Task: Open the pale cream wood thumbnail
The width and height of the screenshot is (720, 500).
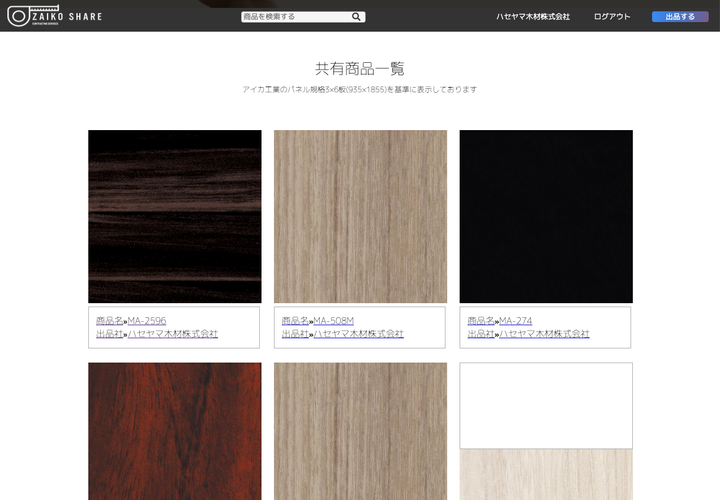Action: coord(546,474)
